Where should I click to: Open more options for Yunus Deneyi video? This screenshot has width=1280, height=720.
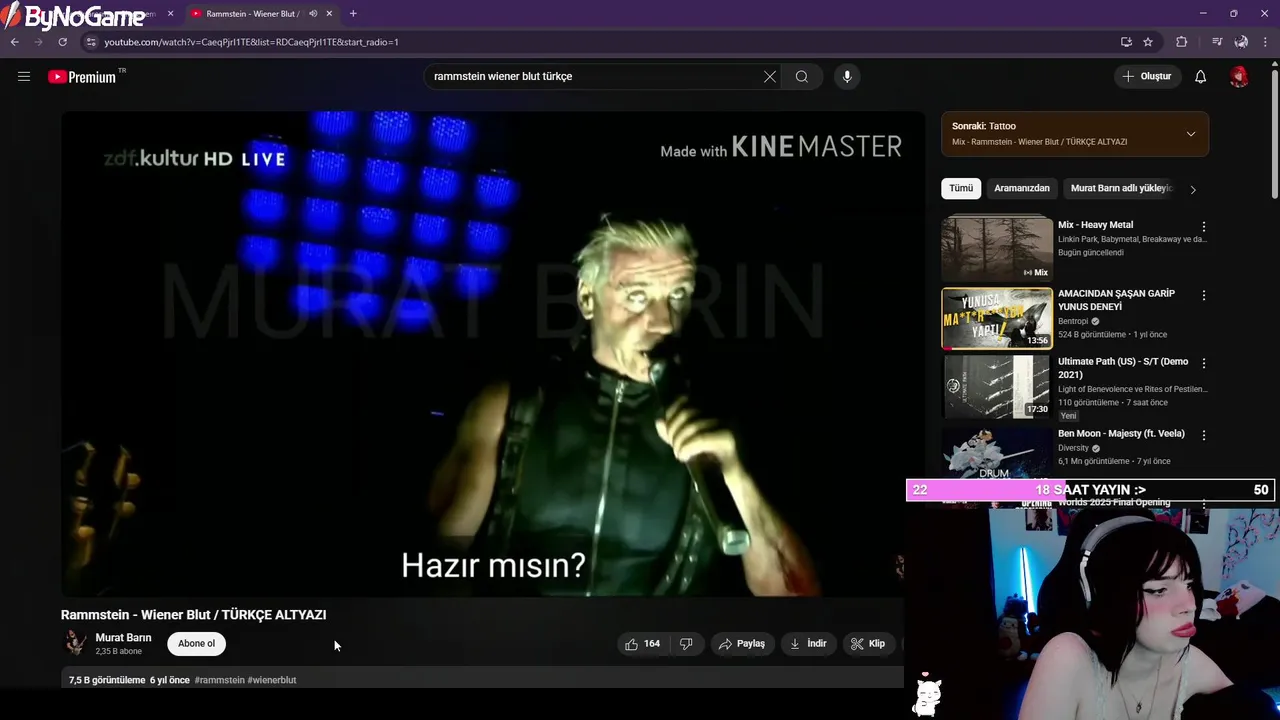coord(1204,296)
